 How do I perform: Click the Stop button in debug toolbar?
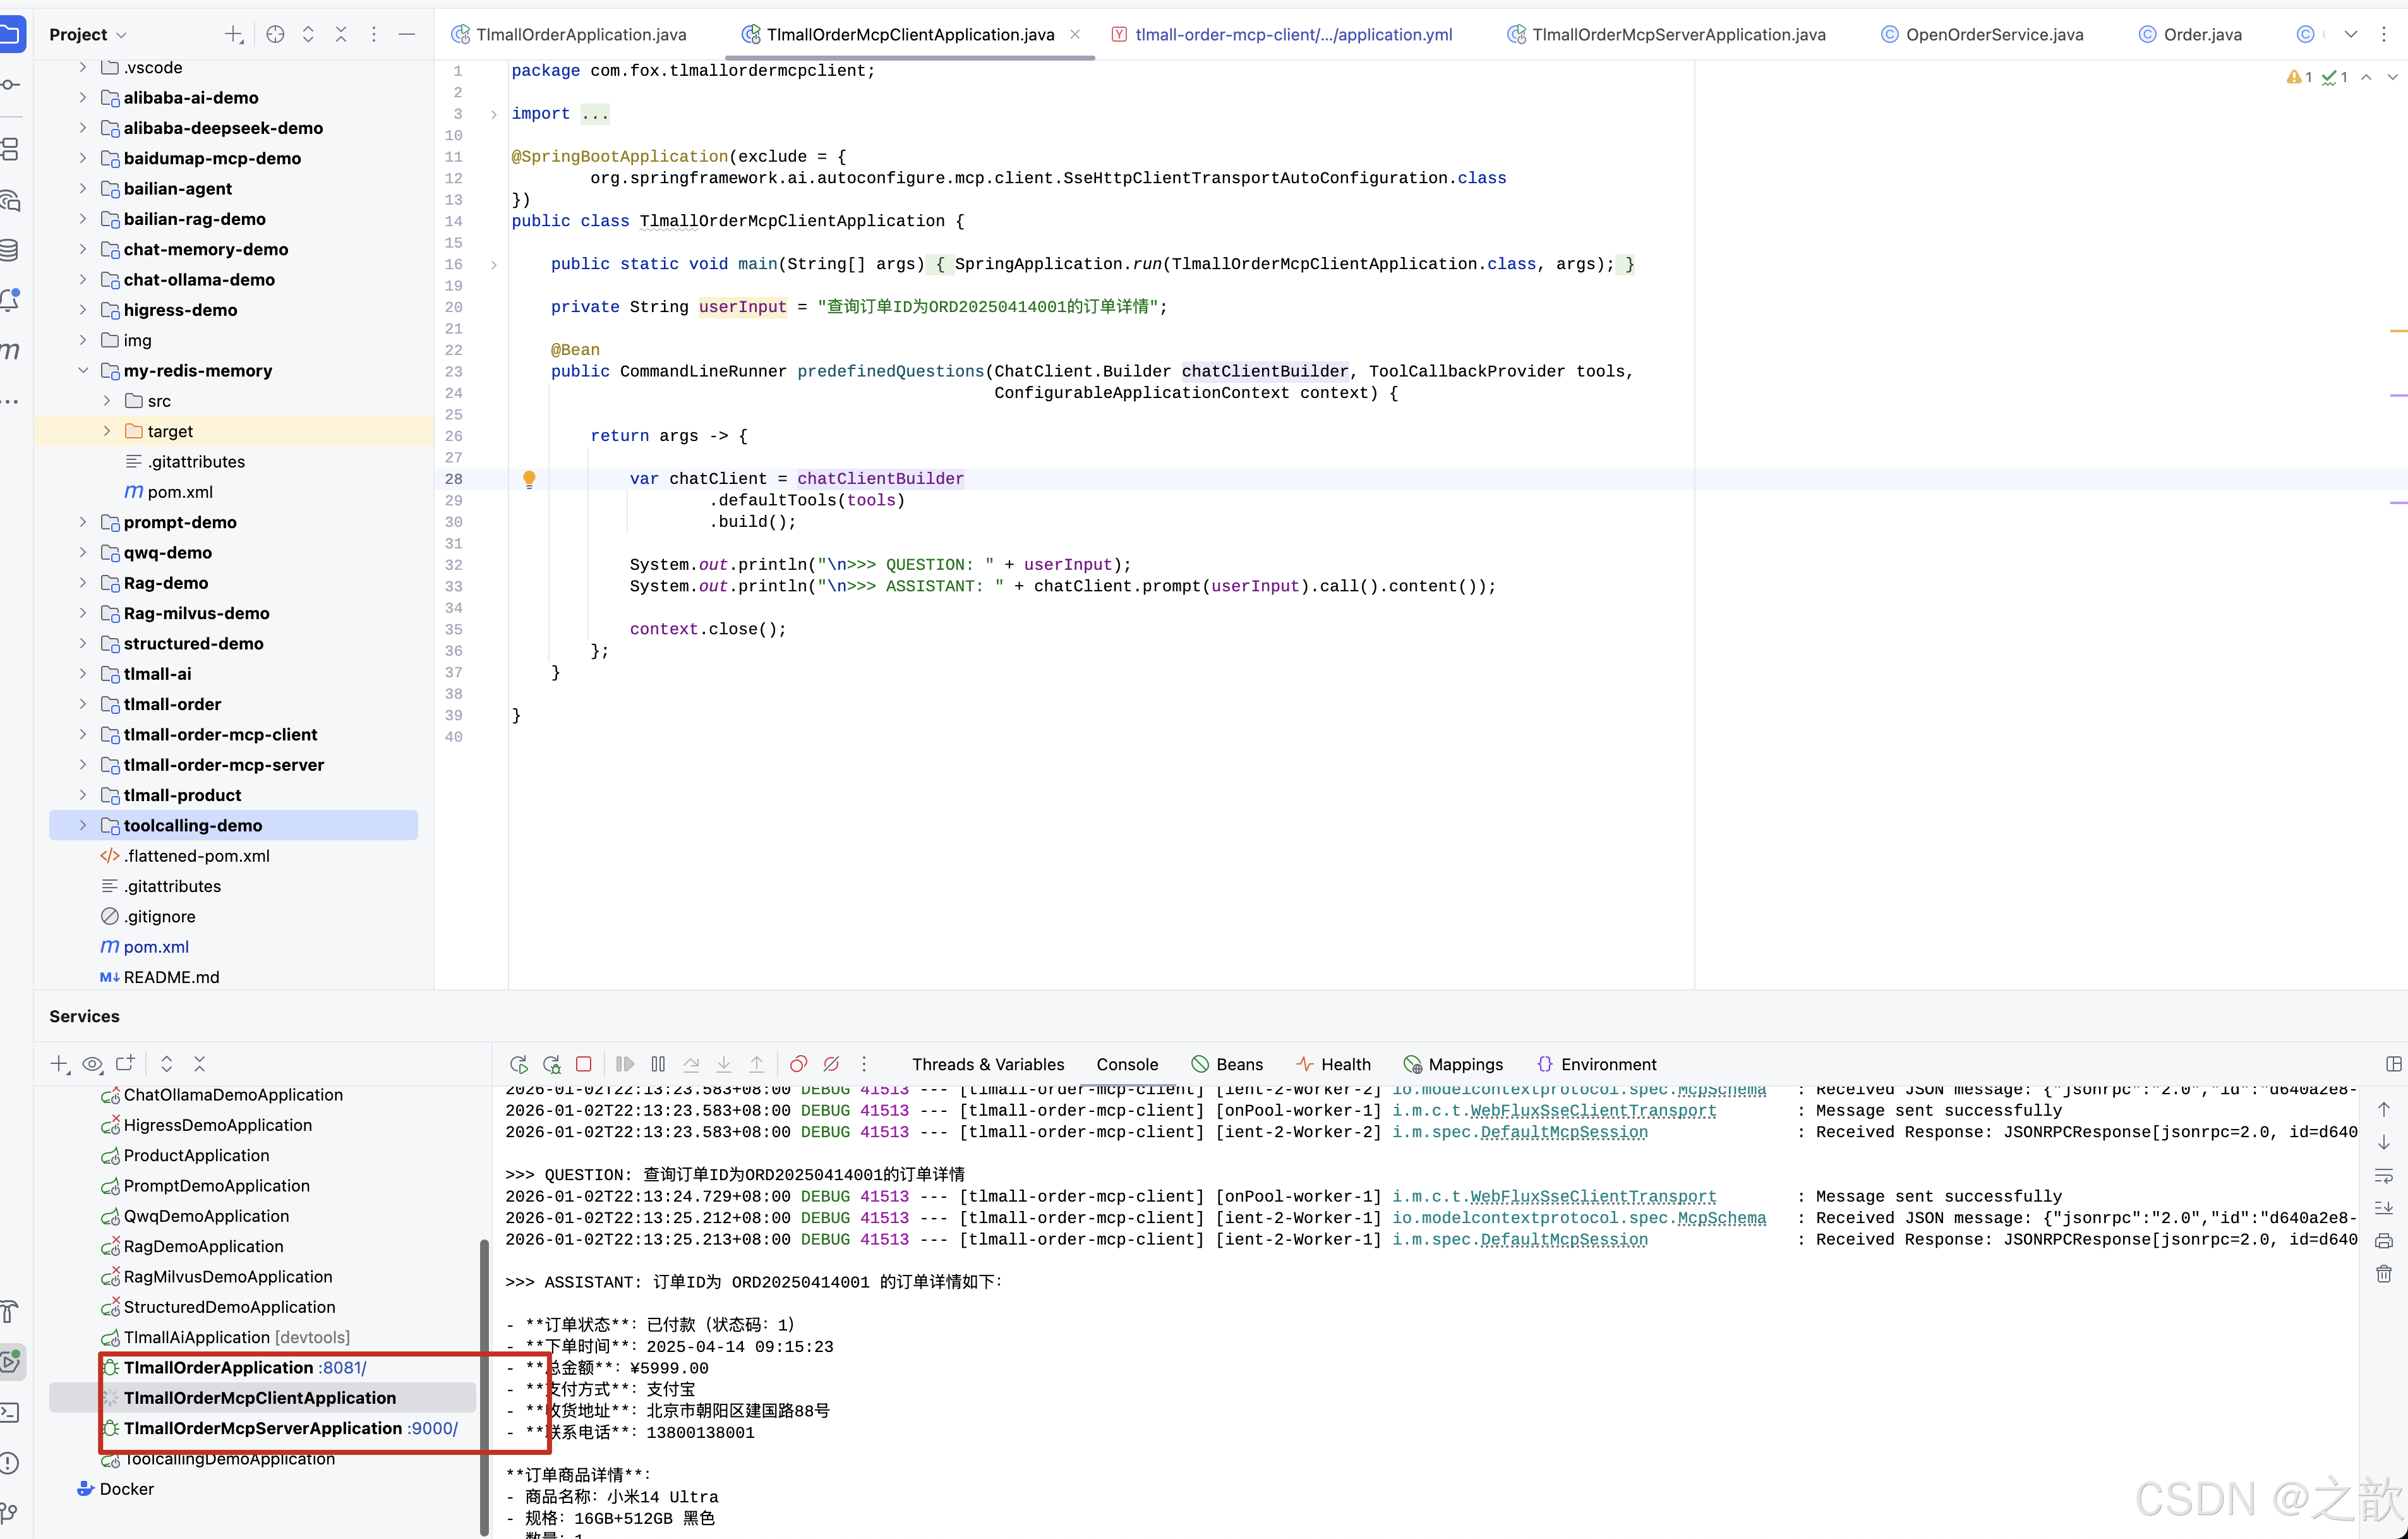click(584, 1064)
